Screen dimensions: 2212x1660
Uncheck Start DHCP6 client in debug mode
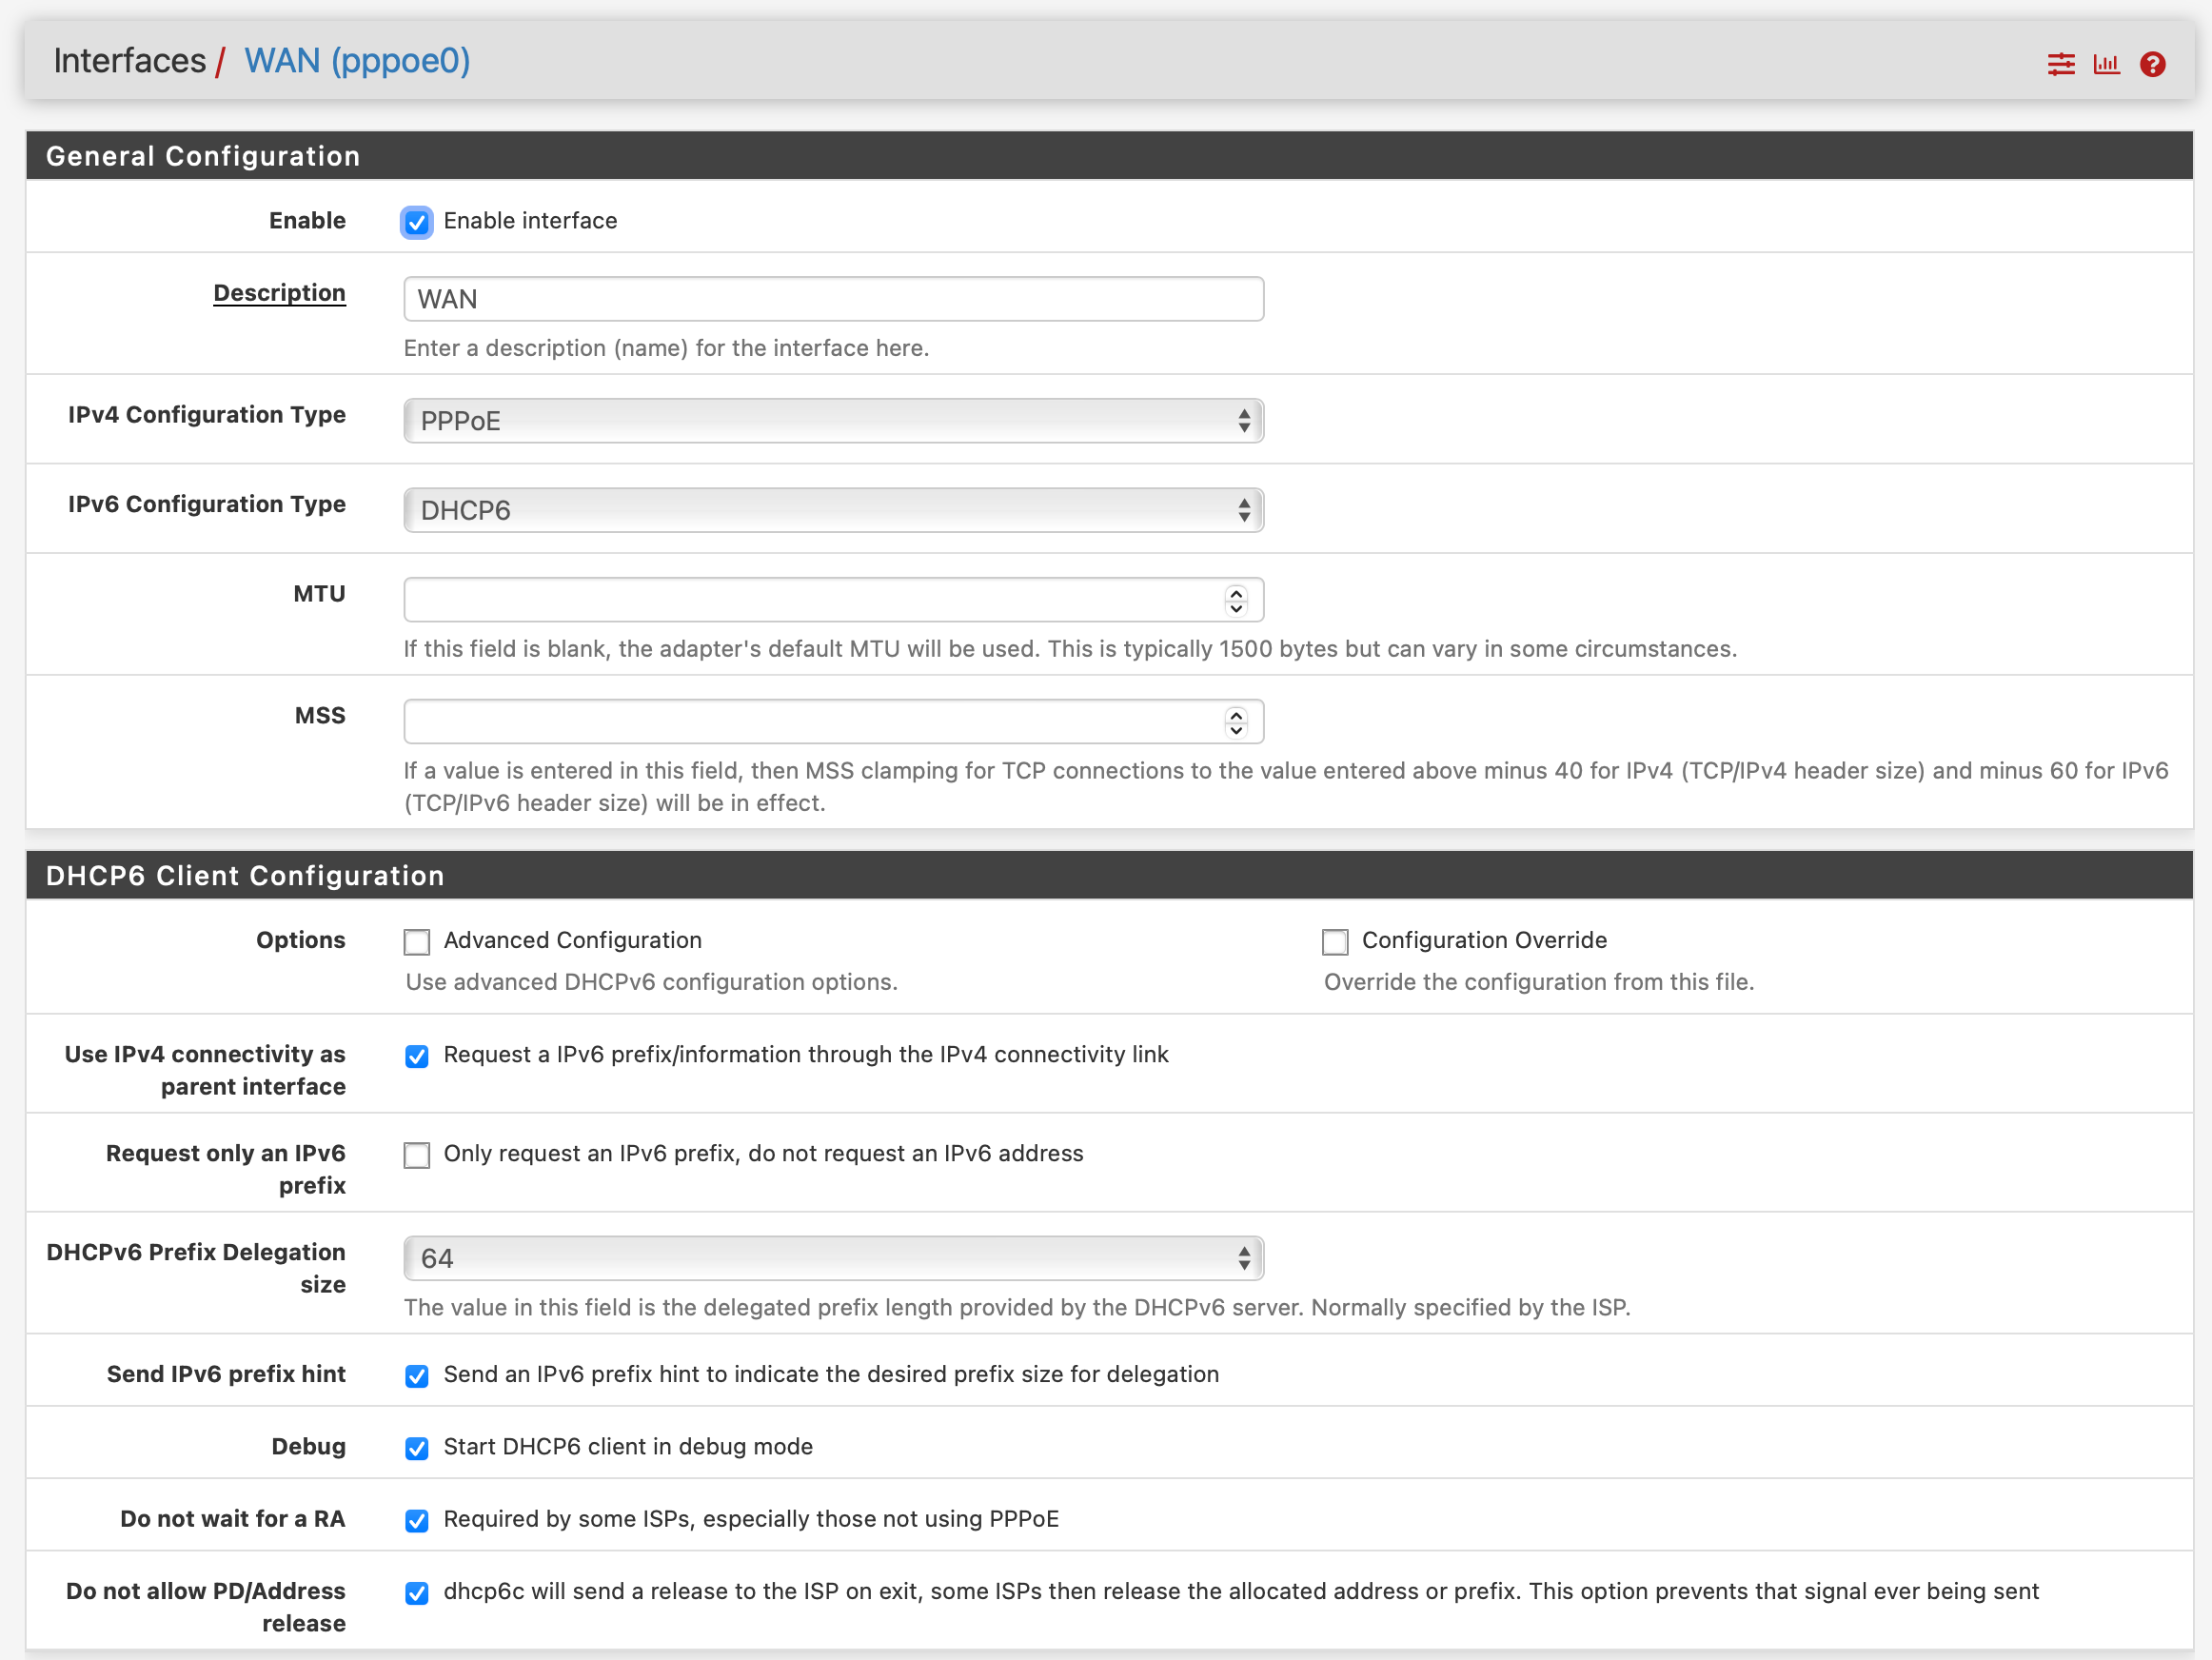pyautogui.click(x=417, y=1448)
